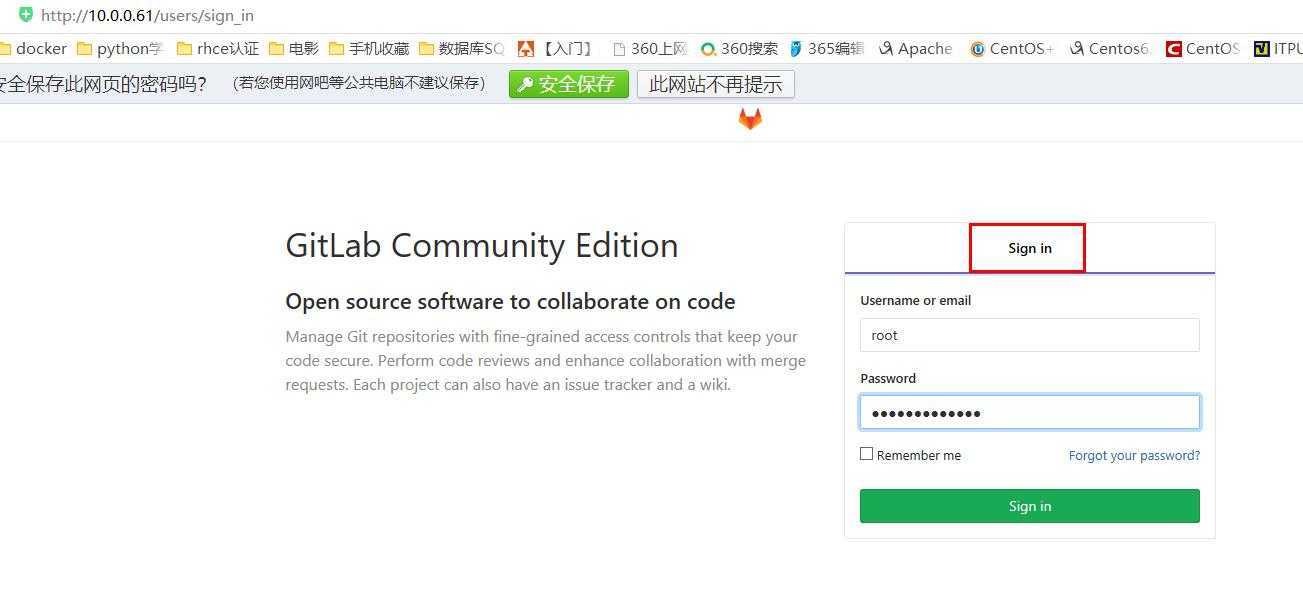Click the GitLab fox logo
Image resolution: width=1303 pixels, height=612 pixels.
click(750, 119)
